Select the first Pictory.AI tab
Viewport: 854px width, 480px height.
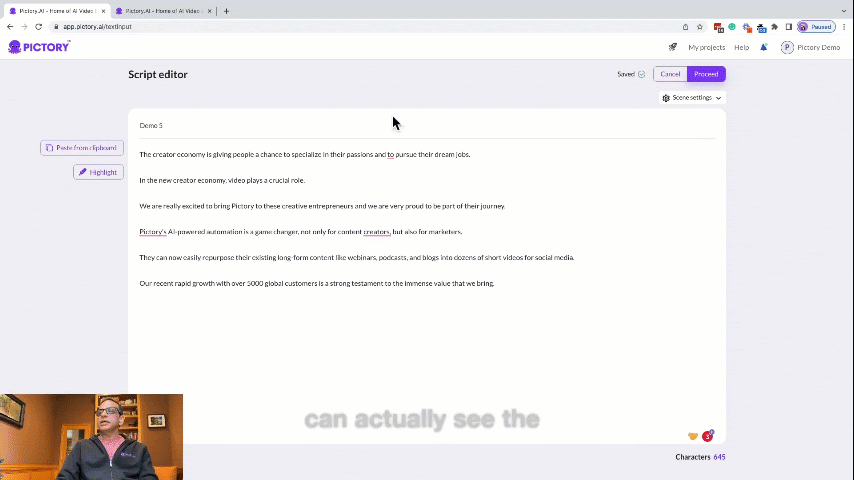pos(57,11)
